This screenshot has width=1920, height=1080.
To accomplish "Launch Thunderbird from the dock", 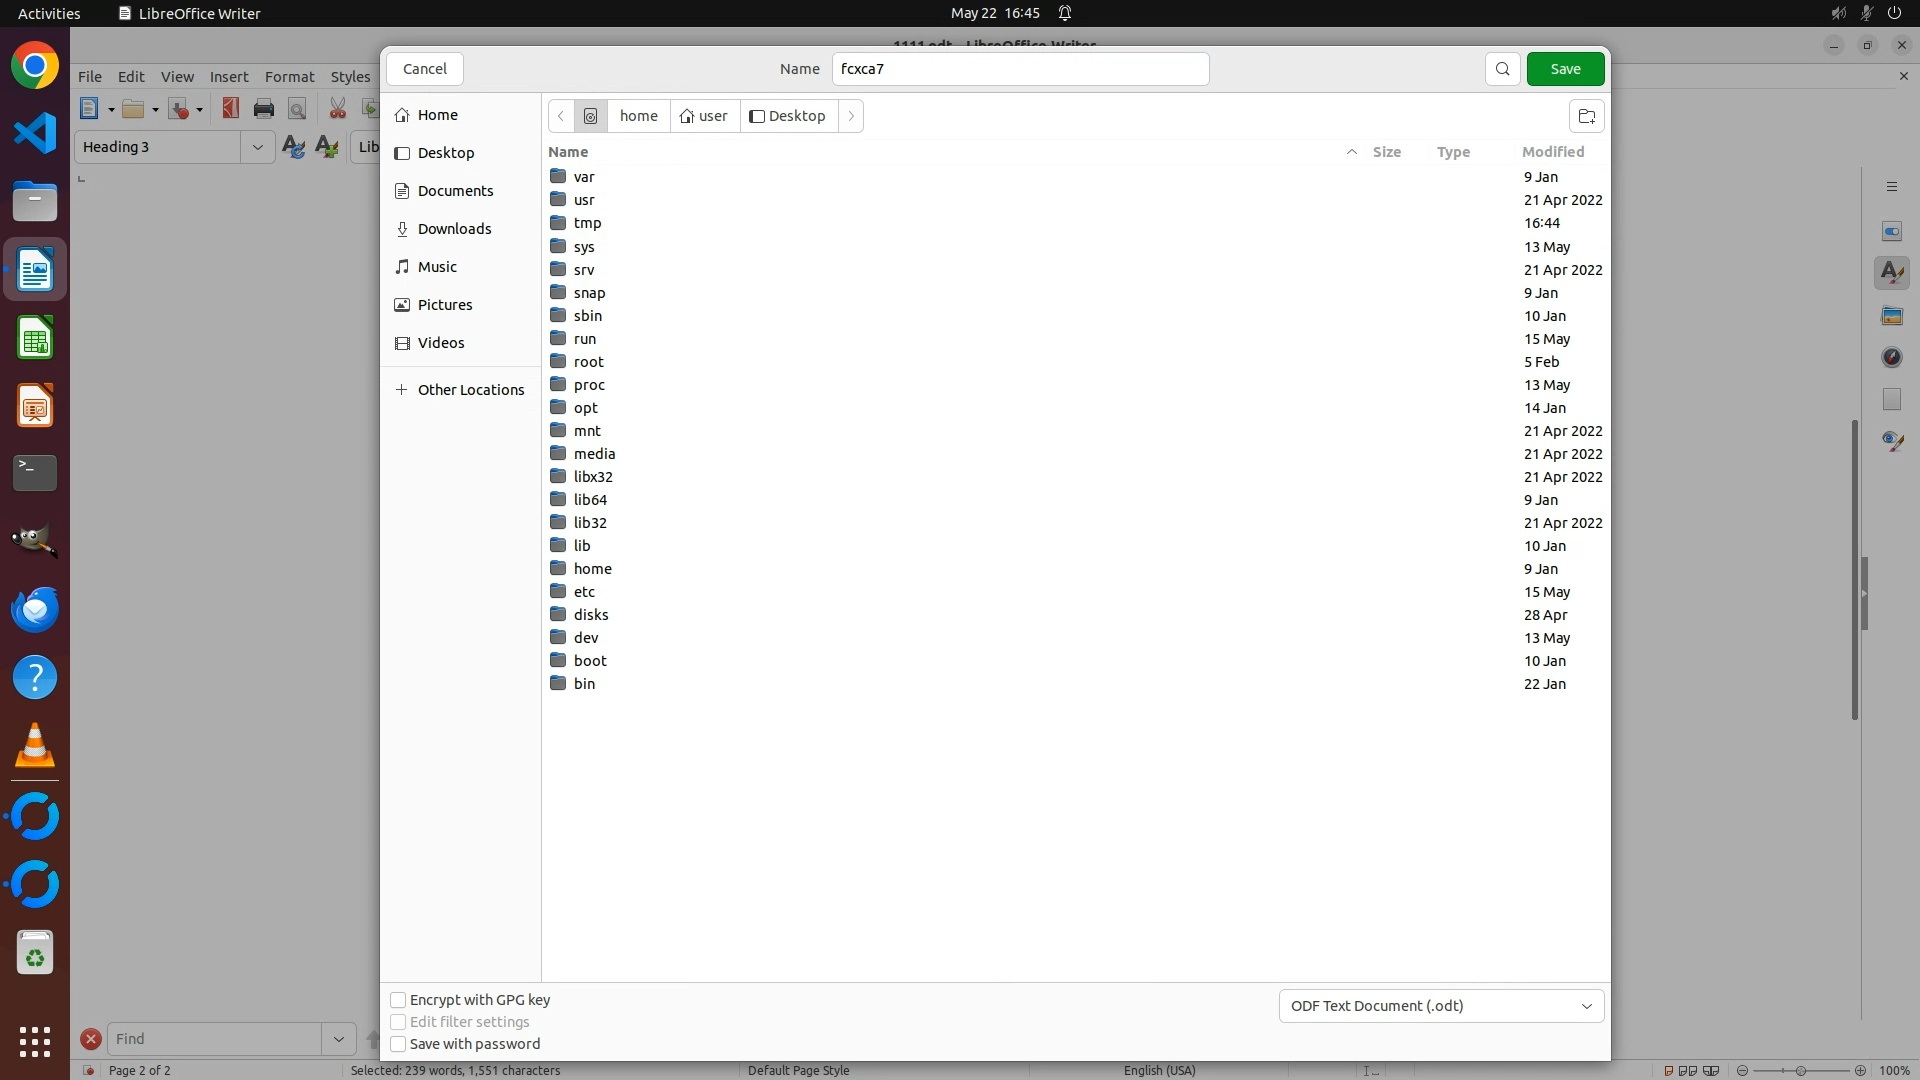I will tap(35, 609).
